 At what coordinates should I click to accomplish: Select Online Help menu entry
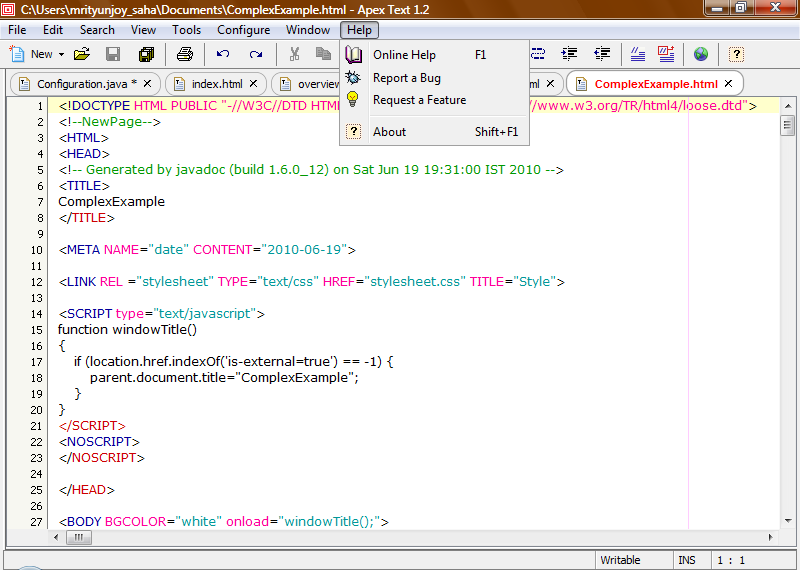tap(434, 55)
